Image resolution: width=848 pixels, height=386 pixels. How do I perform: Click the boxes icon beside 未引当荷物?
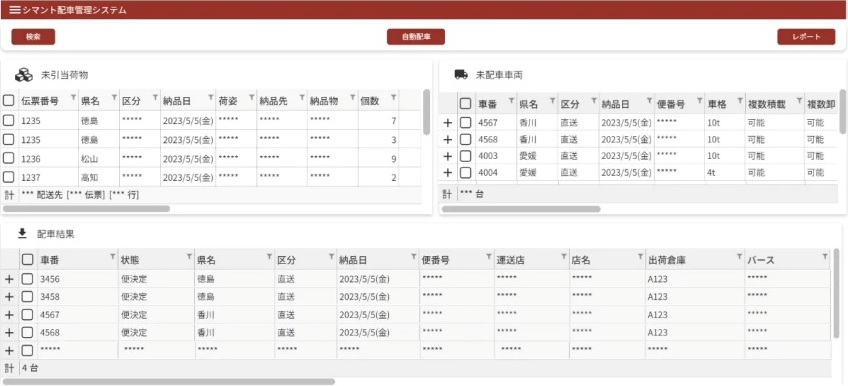24,75
